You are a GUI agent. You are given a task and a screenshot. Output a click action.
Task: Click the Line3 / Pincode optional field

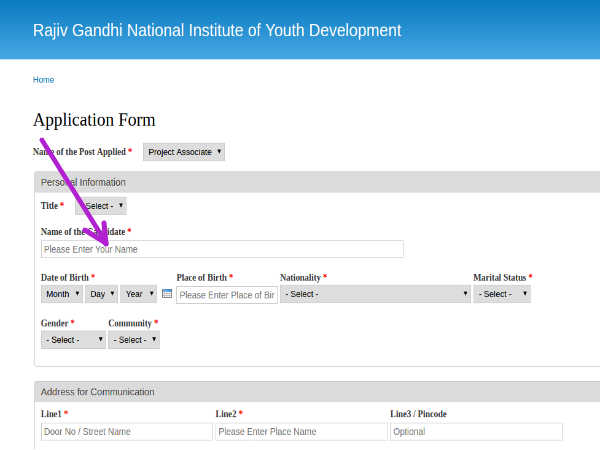pyautogui.click(x=476, y=432)
